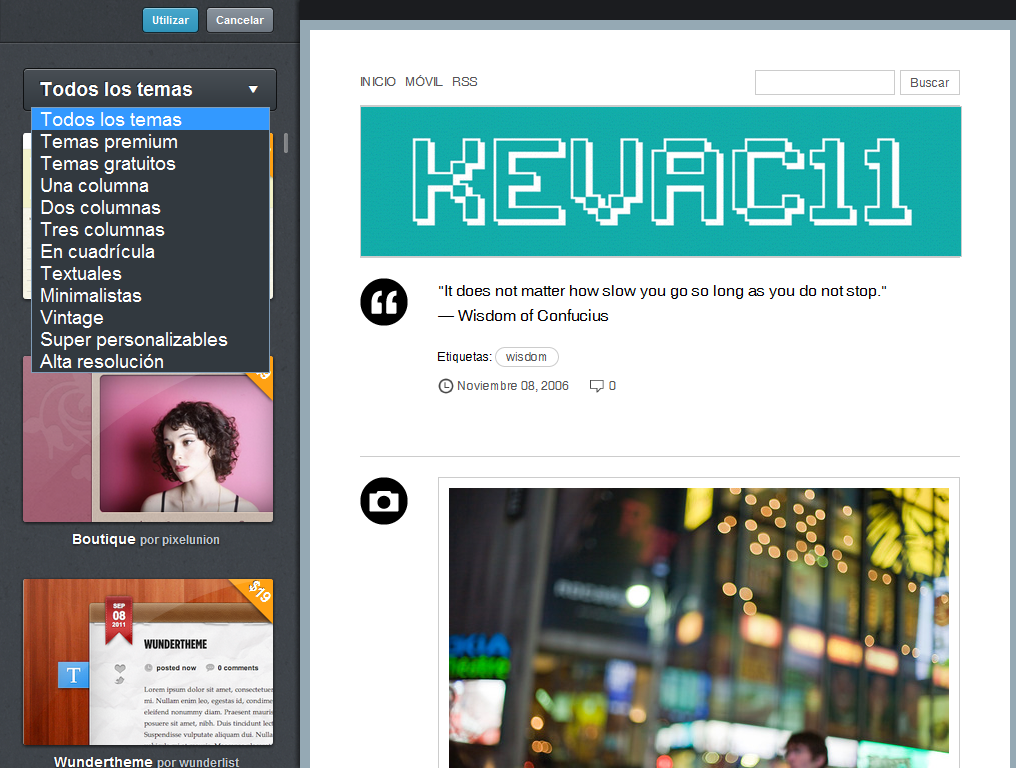Click the $19 price ribbon on Wundertheme
Image resolution: width=1016 pixels, height=768 pixels.
[x=258, y=592]
